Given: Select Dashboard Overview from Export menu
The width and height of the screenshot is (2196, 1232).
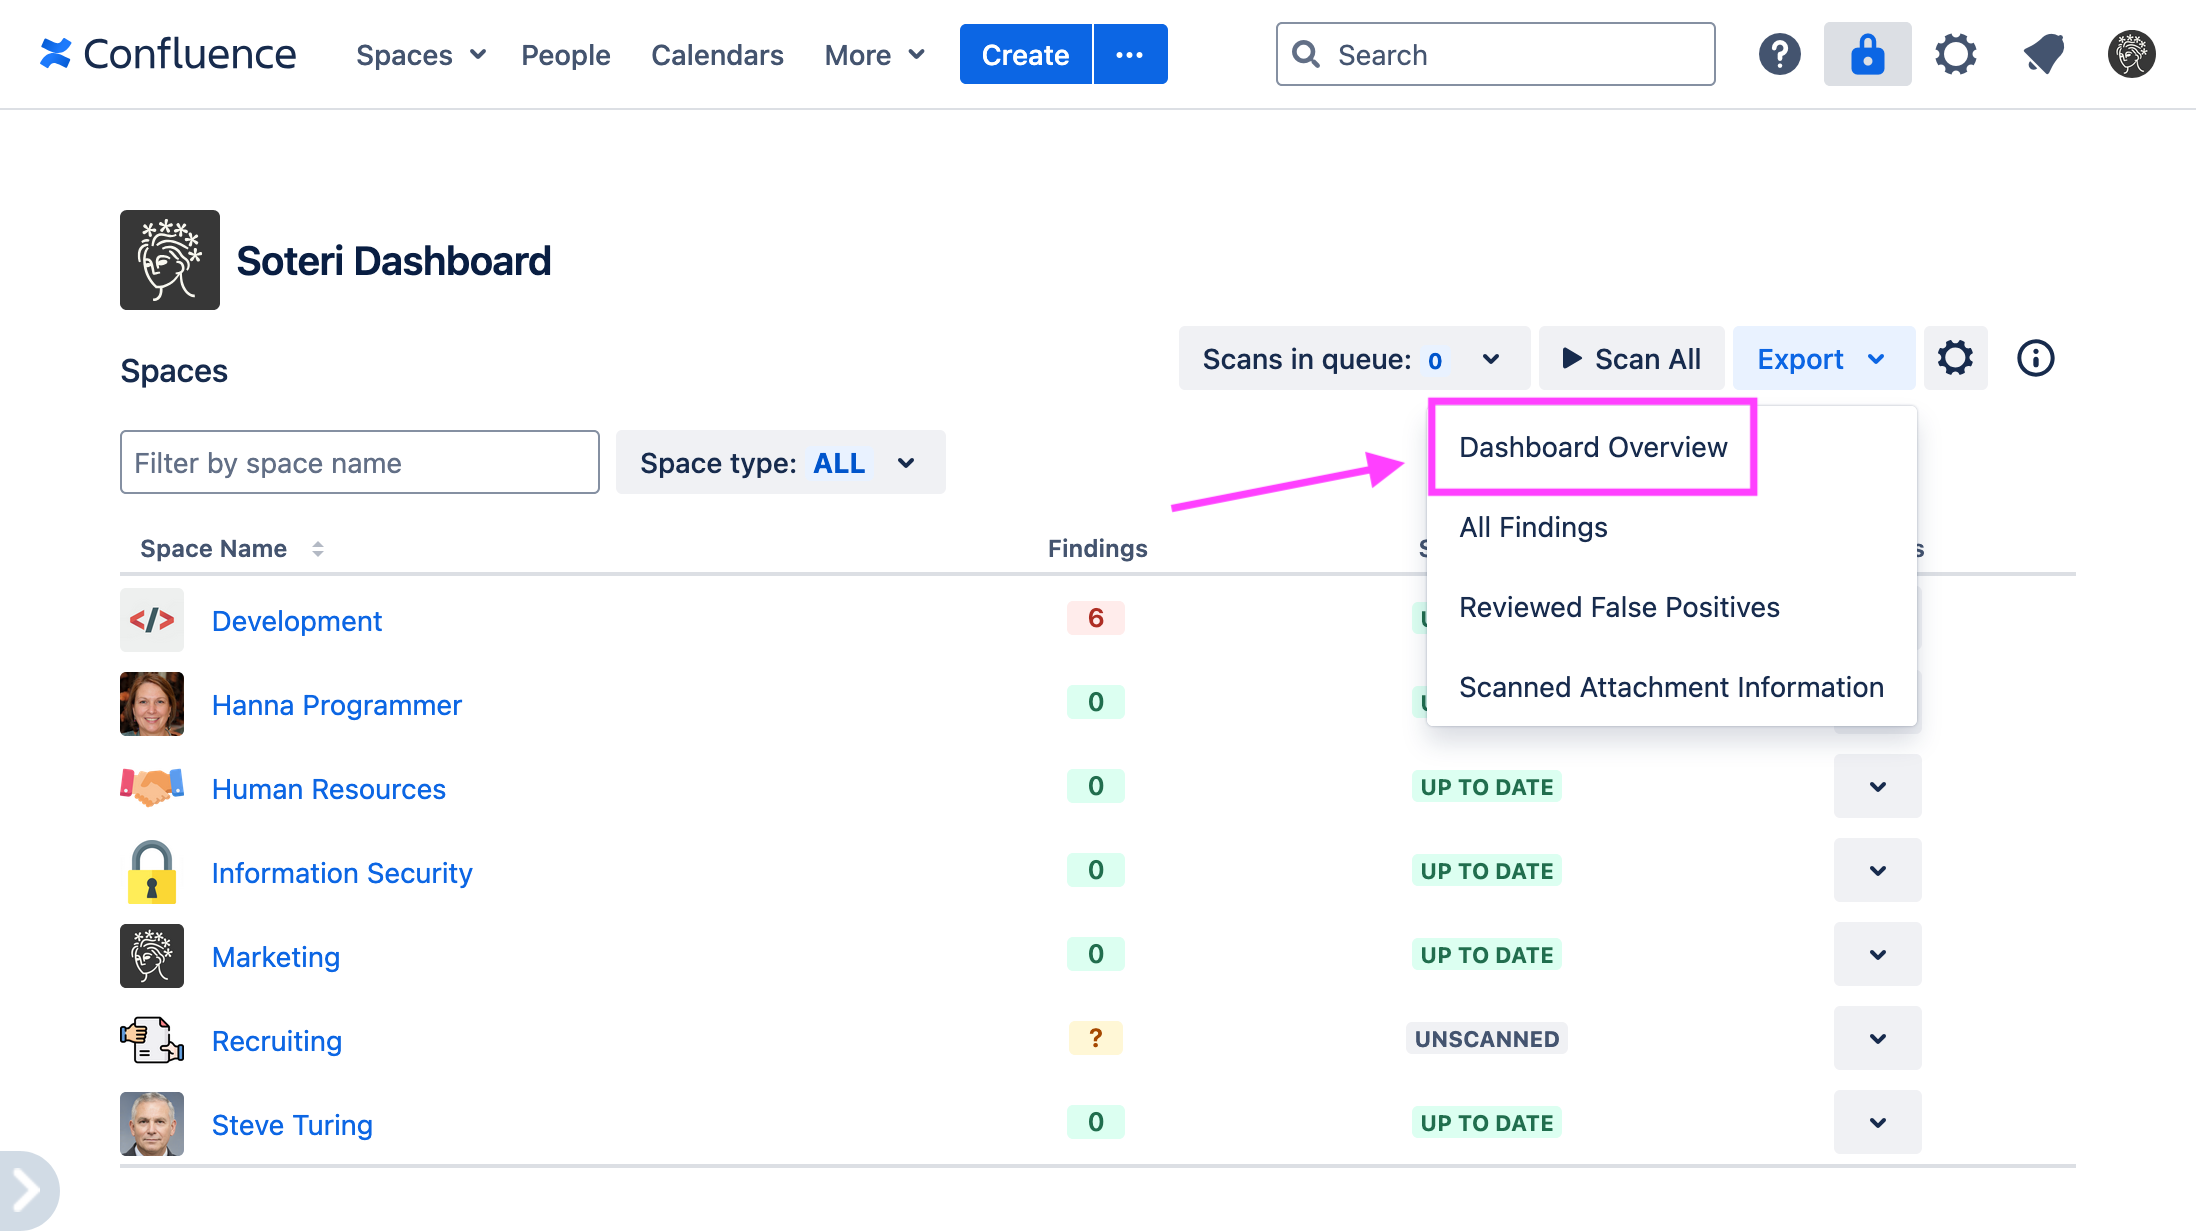Looking at the screenshot, I should tap(1592, 447).
